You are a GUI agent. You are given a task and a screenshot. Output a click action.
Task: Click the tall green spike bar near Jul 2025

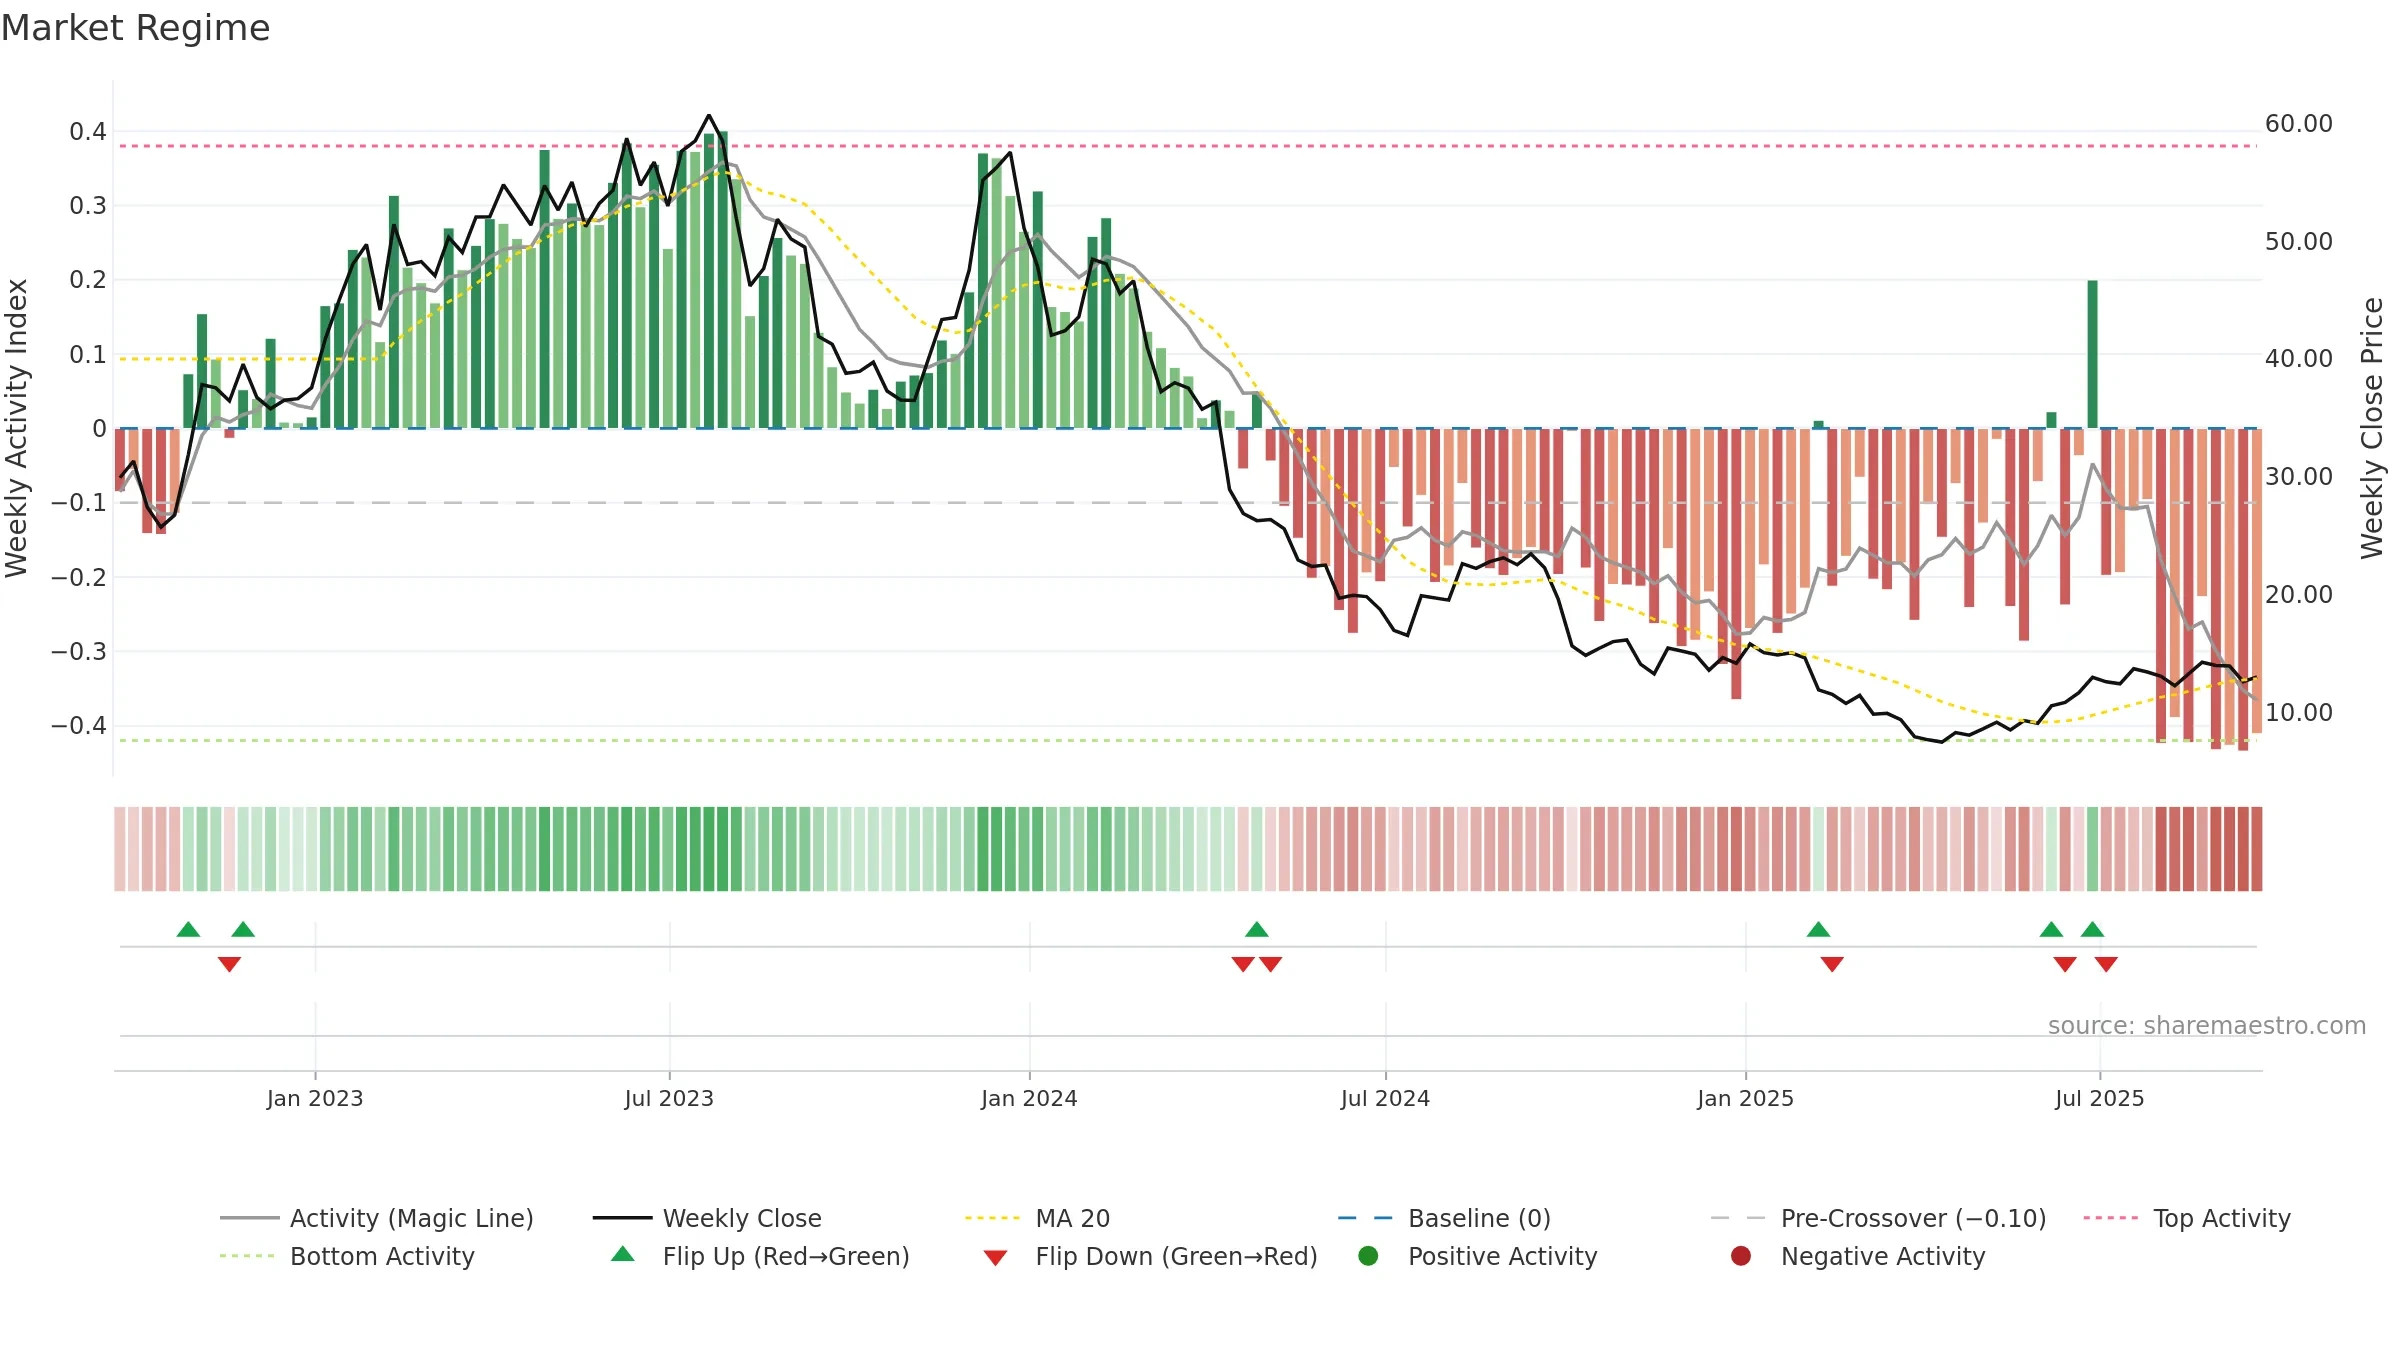[2092, 354]
